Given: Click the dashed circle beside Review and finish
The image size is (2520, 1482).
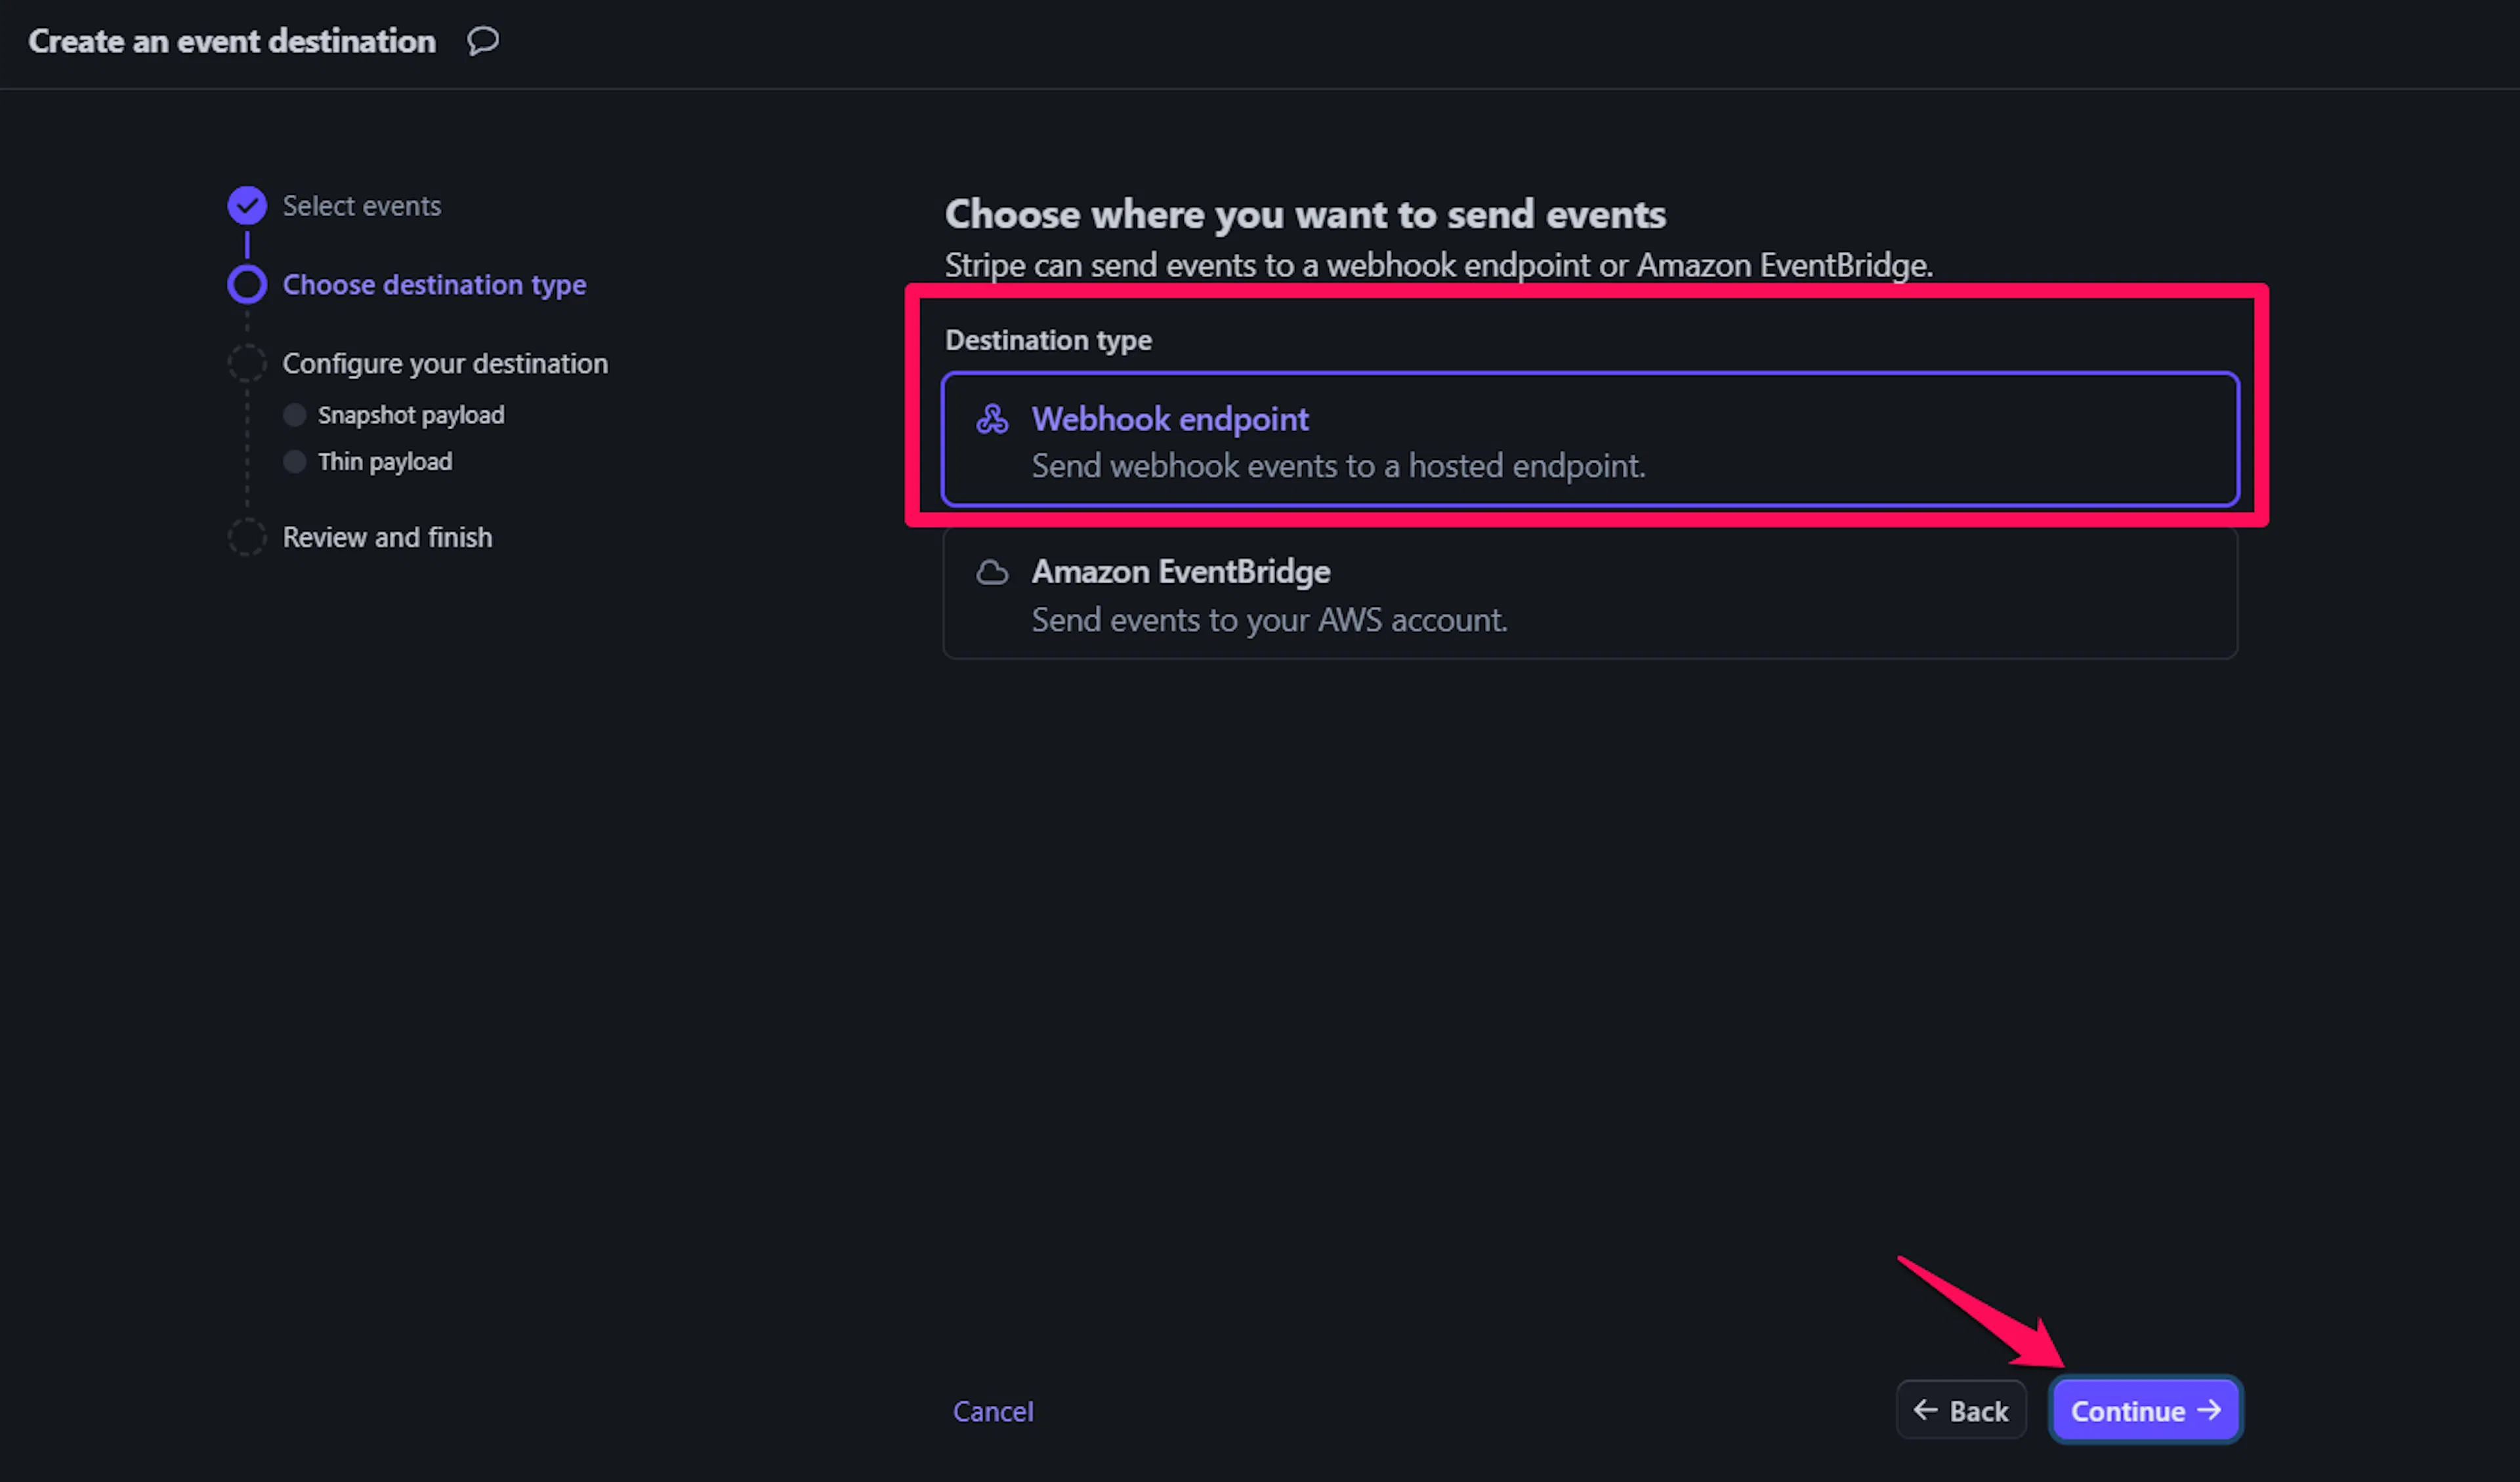Looking at the screenshot, I should tap(247, 538).
